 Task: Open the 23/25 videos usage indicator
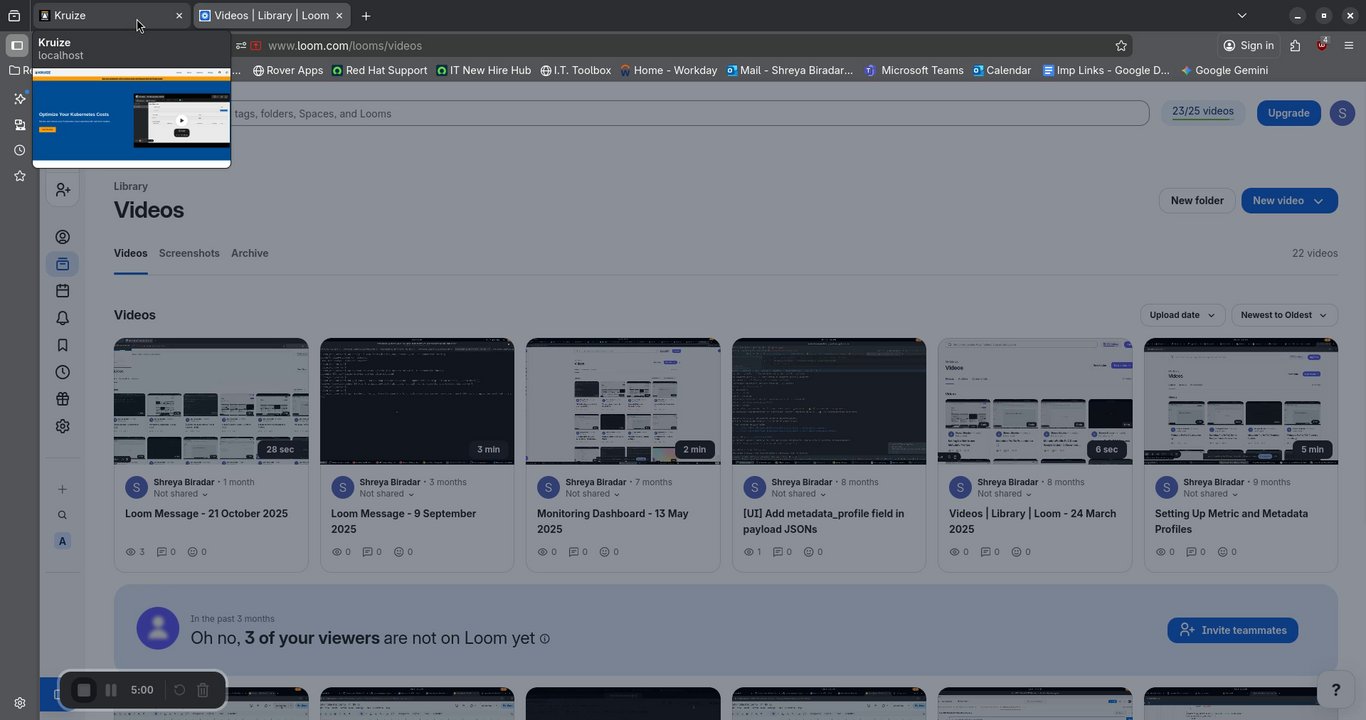1203,112
